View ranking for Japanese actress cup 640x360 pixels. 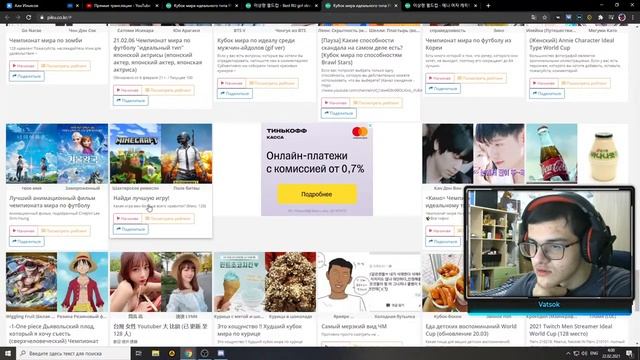pos(168,90)
